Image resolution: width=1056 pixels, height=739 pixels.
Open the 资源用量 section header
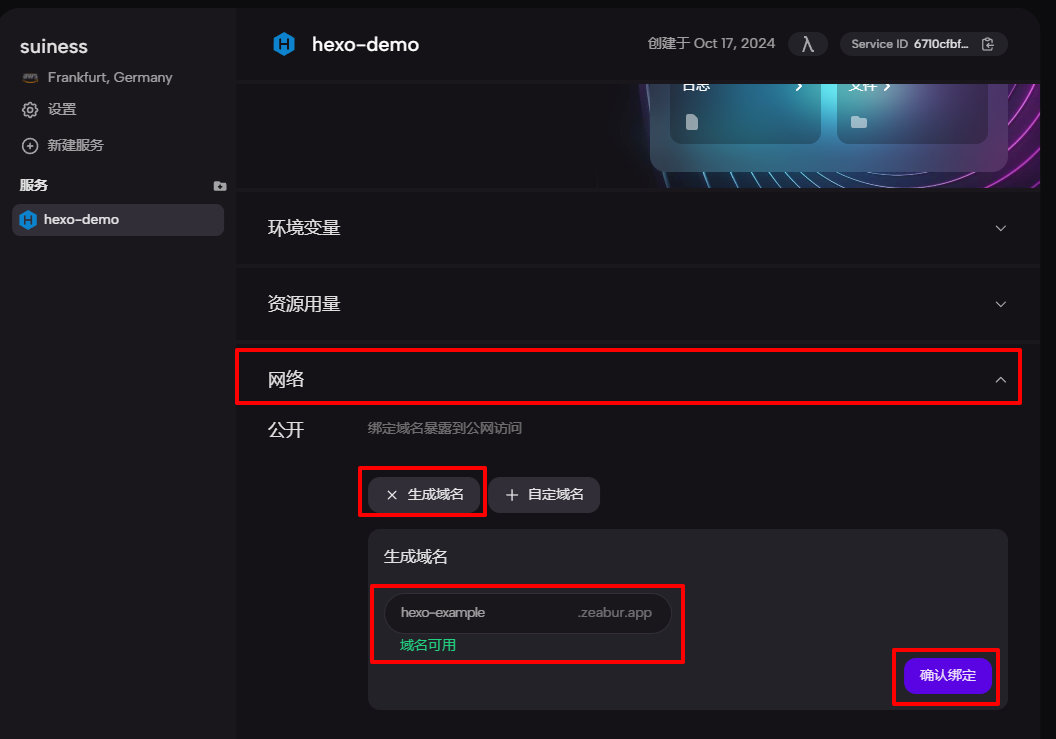tap(637, 304)
